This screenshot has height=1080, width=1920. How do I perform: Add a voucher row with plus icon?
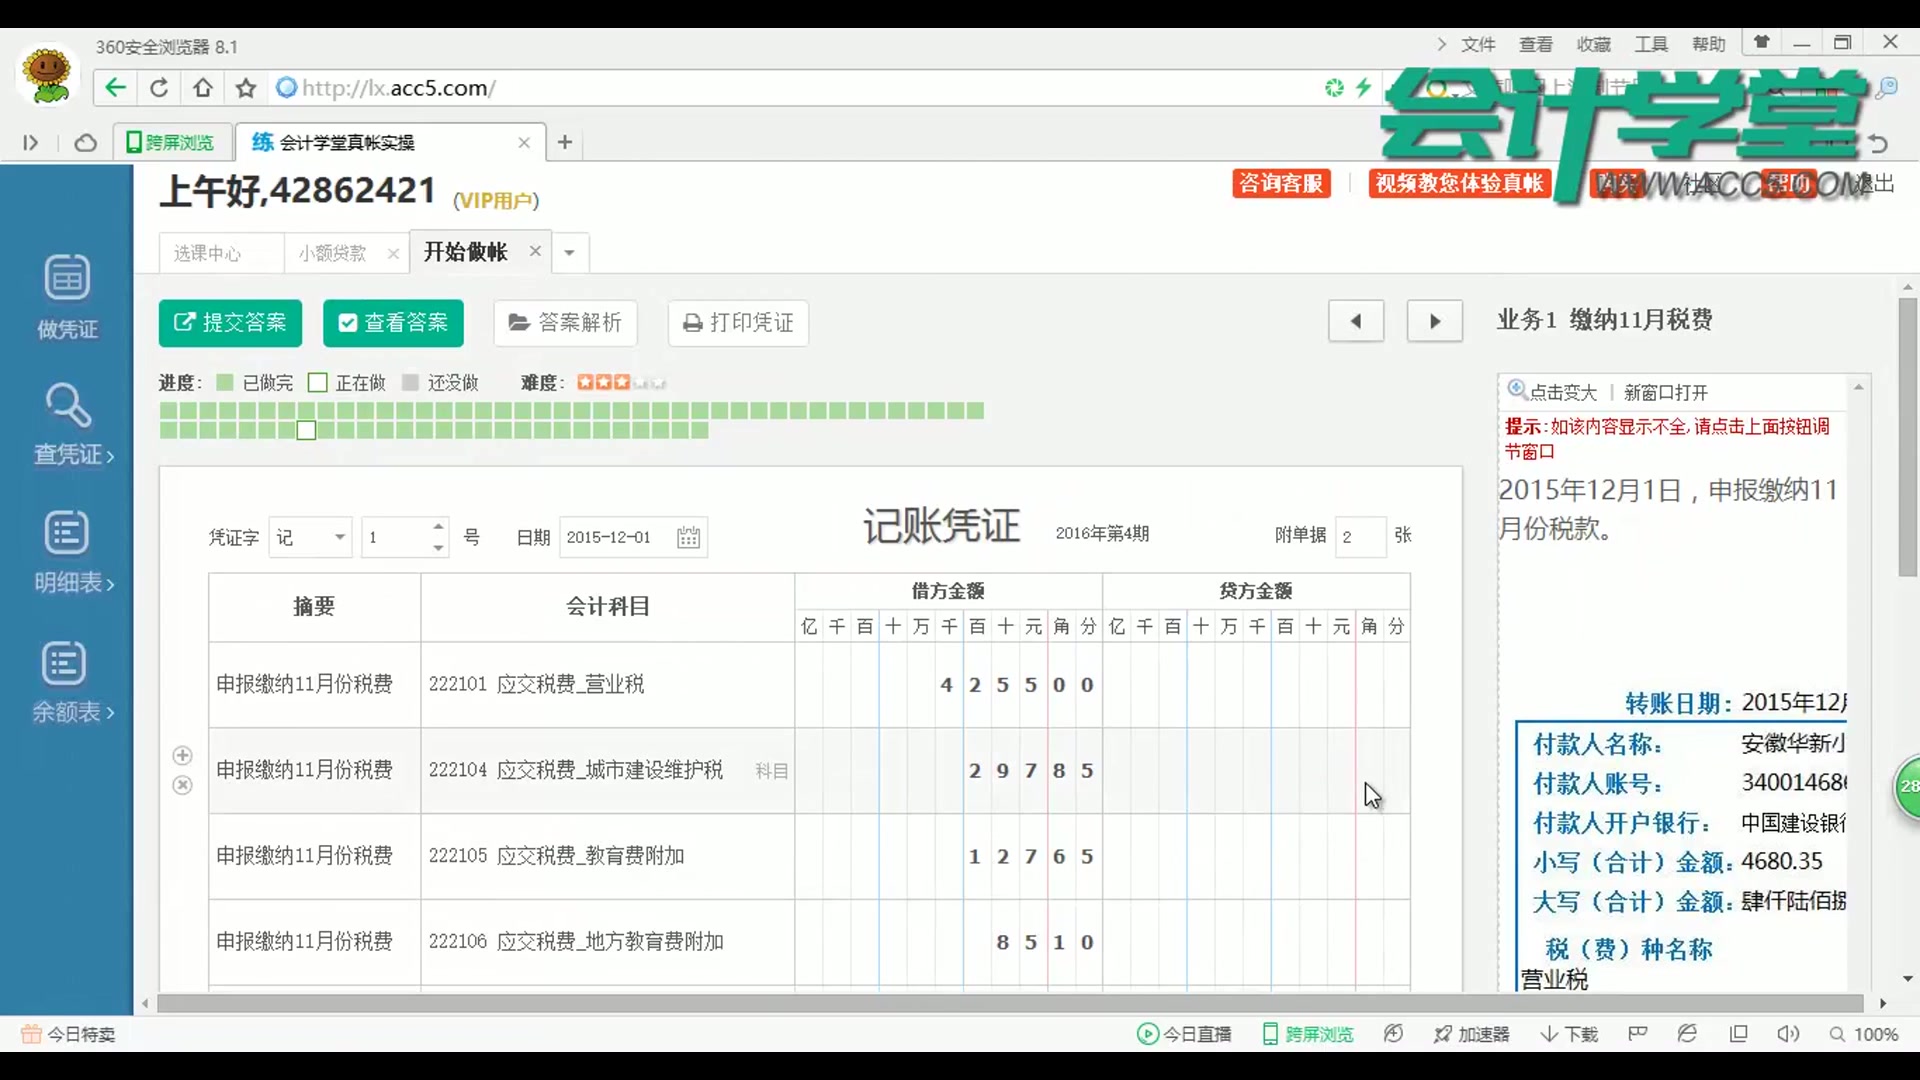182,756
